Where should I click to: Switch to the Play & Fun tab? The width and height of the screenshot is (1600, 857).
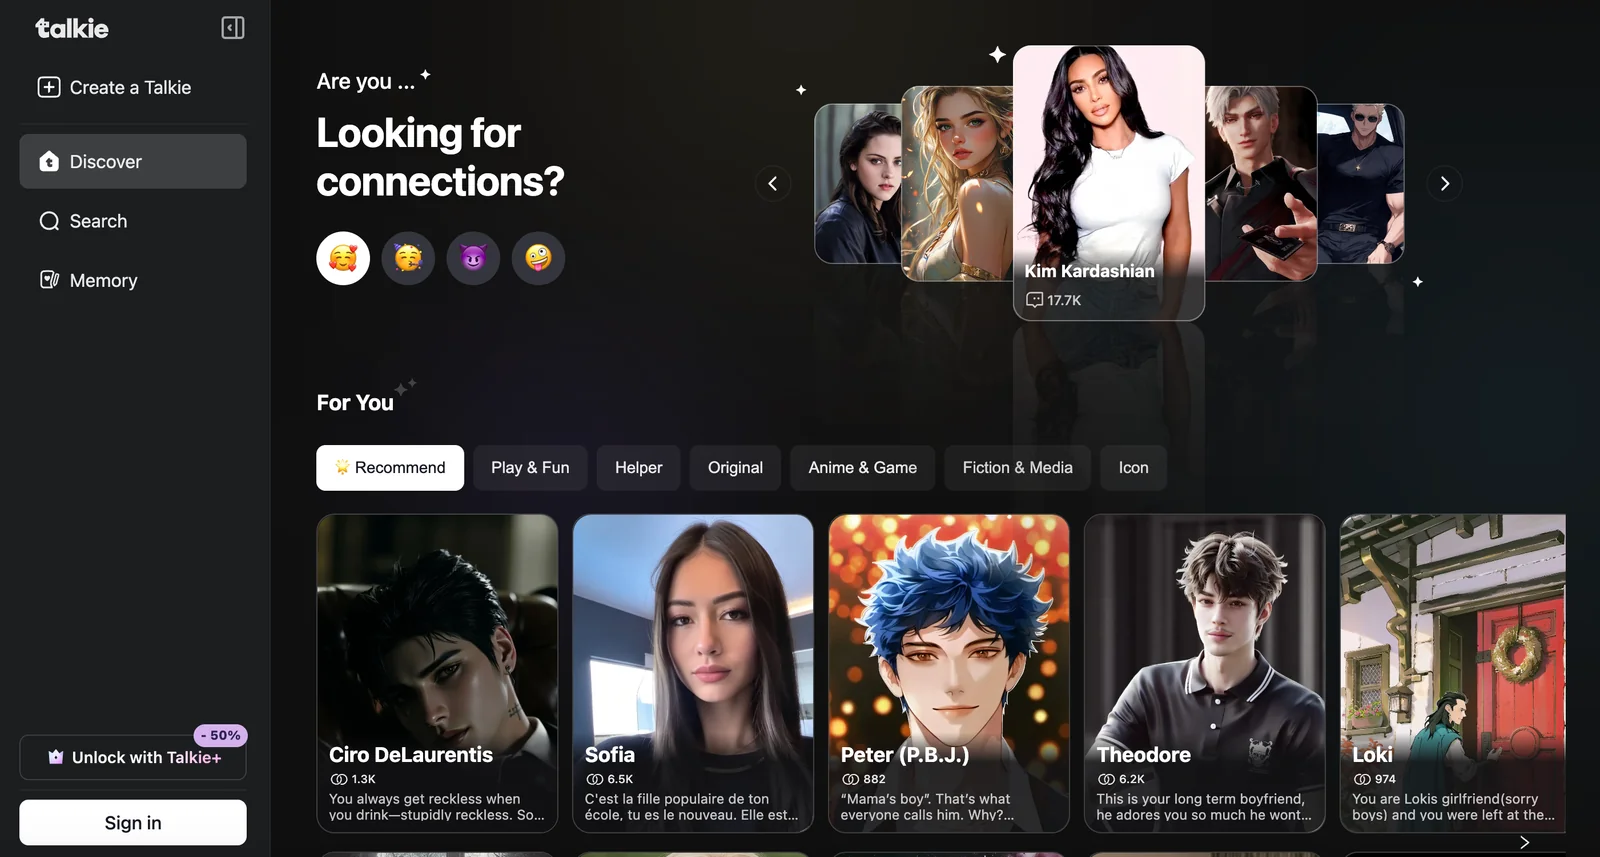click(x=530, y=467)
